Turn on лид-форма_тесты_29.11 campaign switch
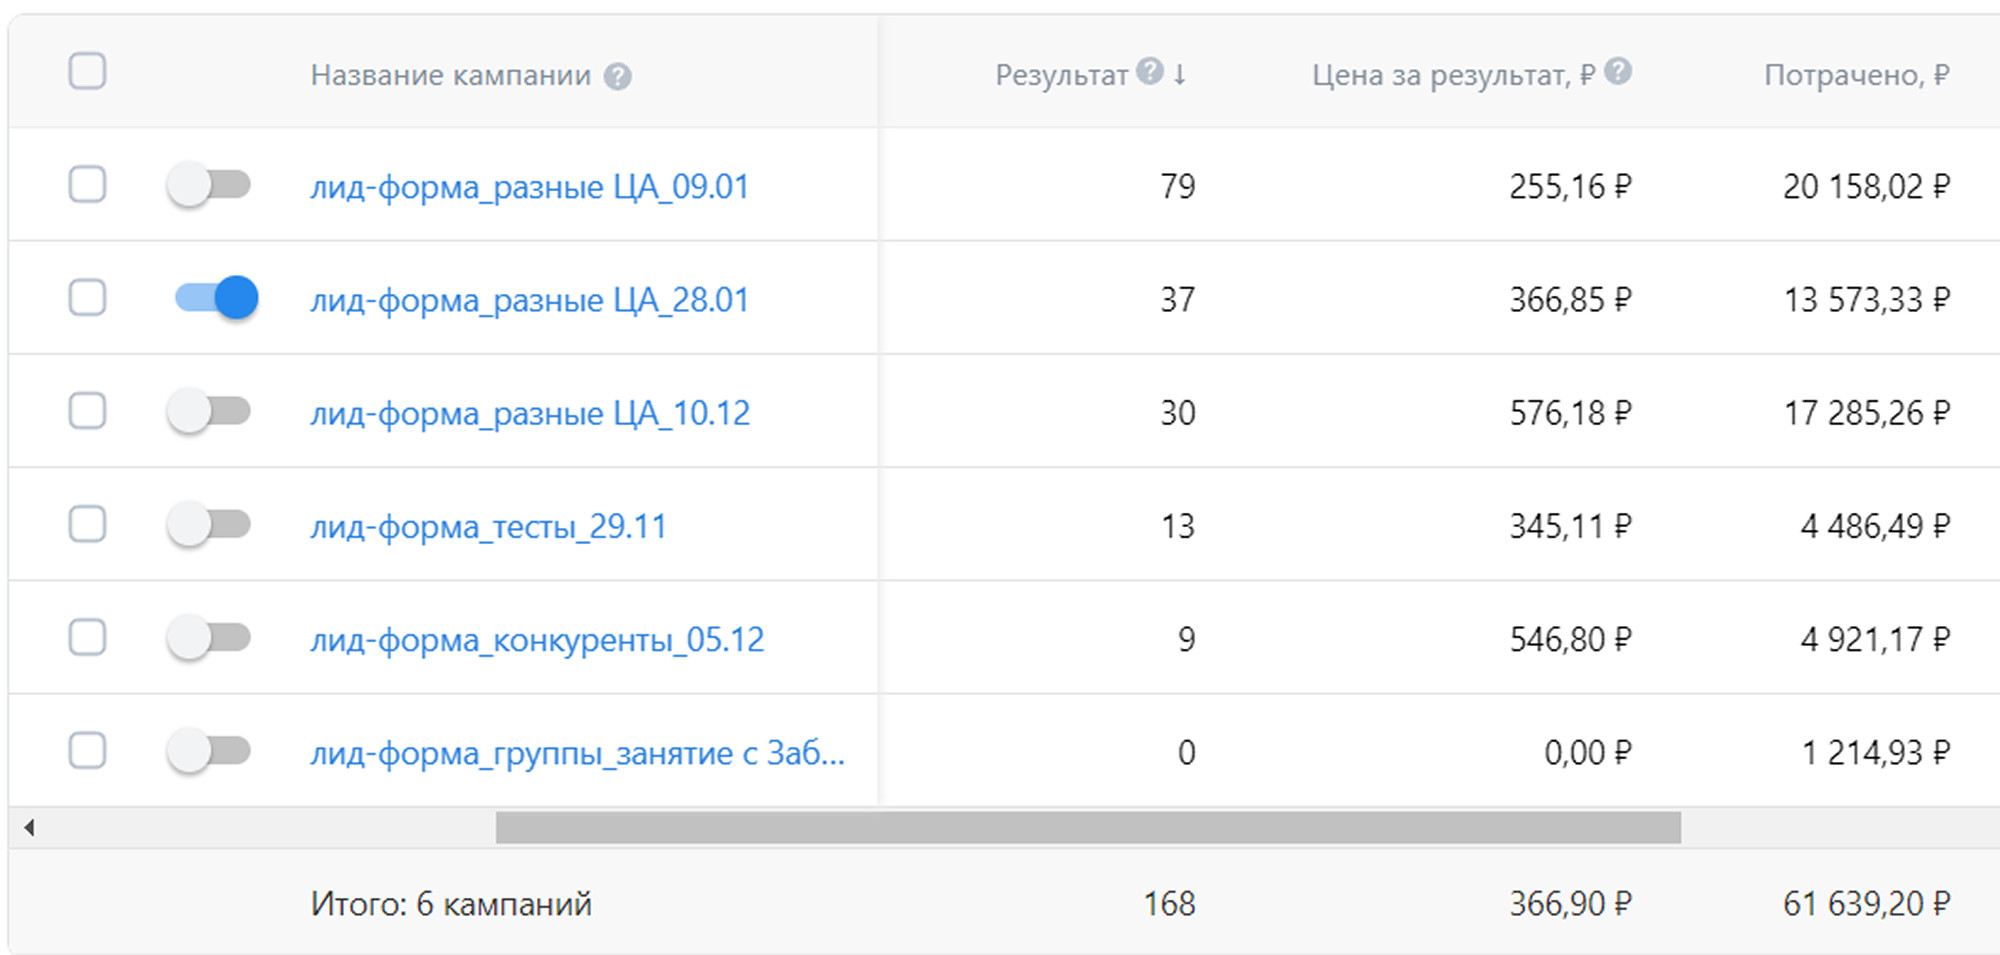Screen dimensions: 2000x955 pyautogui.click(x=209, y=524)
